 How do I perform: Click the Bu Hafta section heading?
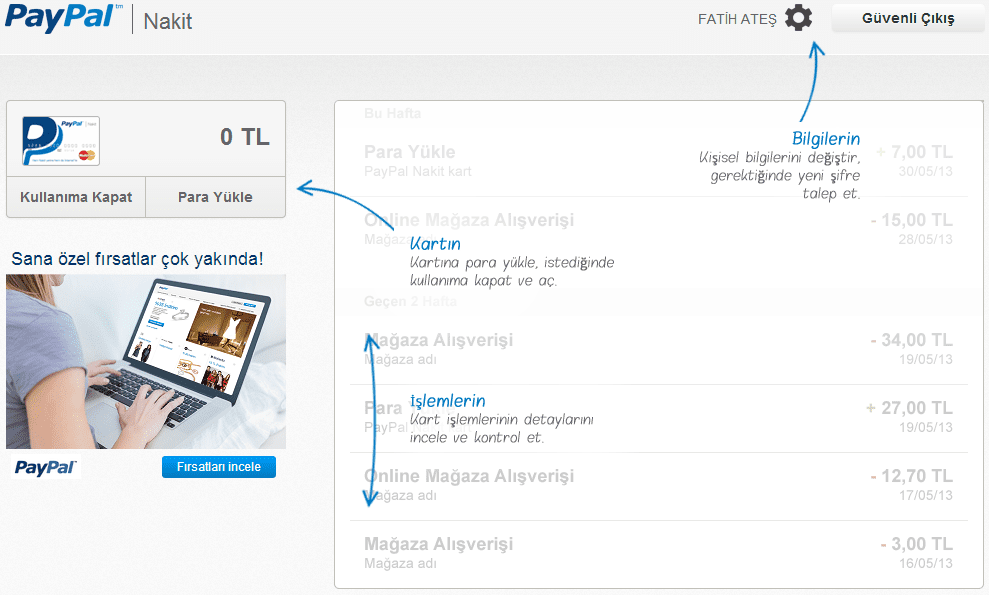coord(392,114)
